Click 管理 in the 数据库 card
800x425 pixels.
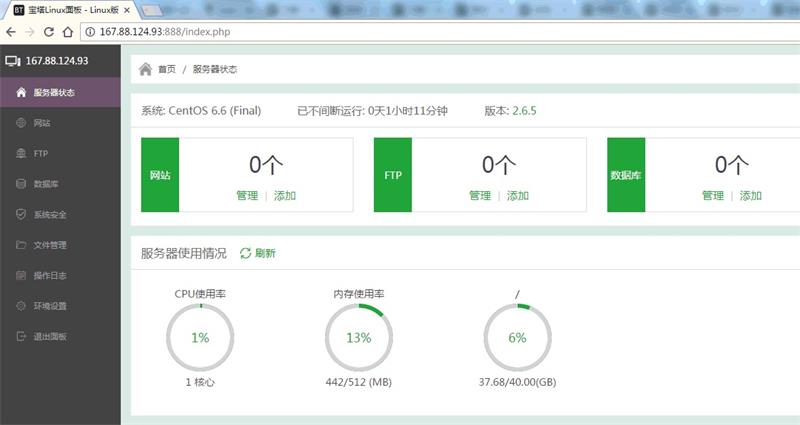(713, 195)
